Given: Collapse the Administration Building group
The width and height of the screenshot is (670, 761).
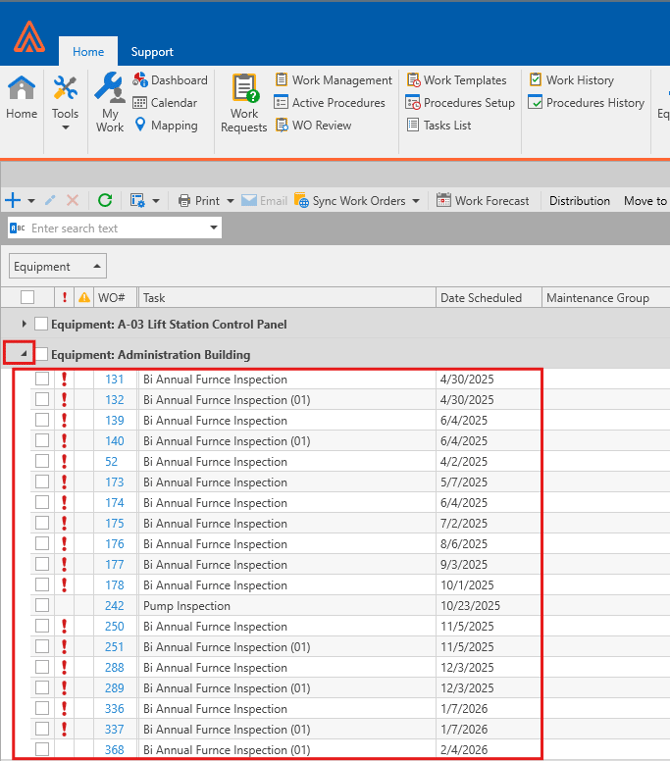Looking at the screenshot, I should [24, 353].
